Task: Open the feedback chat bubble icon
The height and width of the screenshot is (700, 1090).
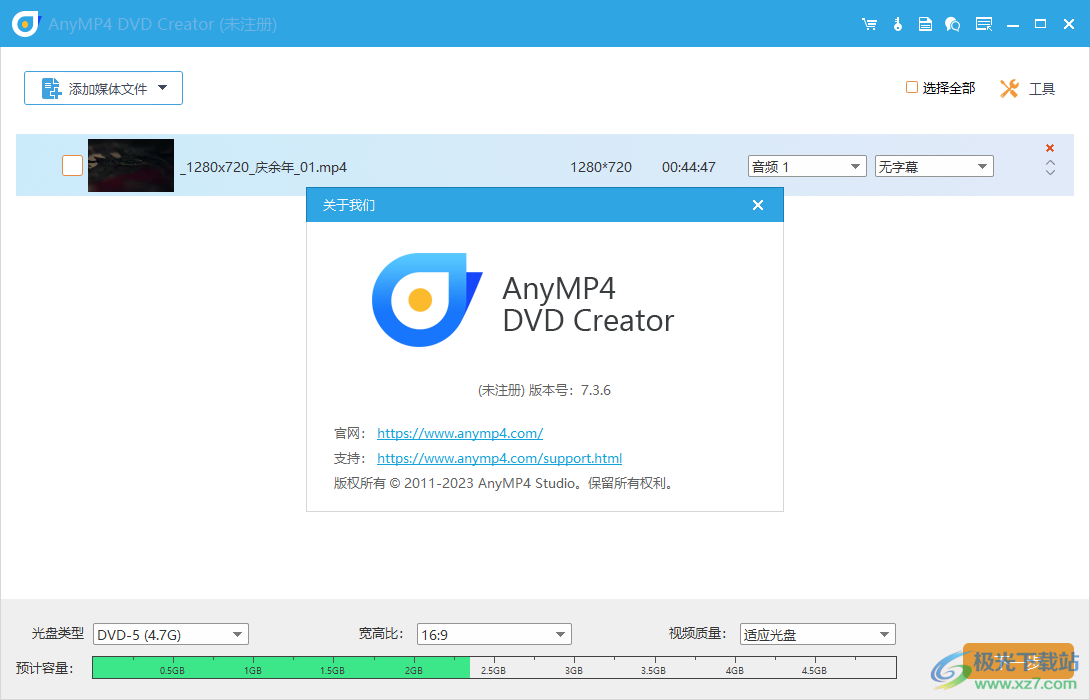Action: (952, 24)
